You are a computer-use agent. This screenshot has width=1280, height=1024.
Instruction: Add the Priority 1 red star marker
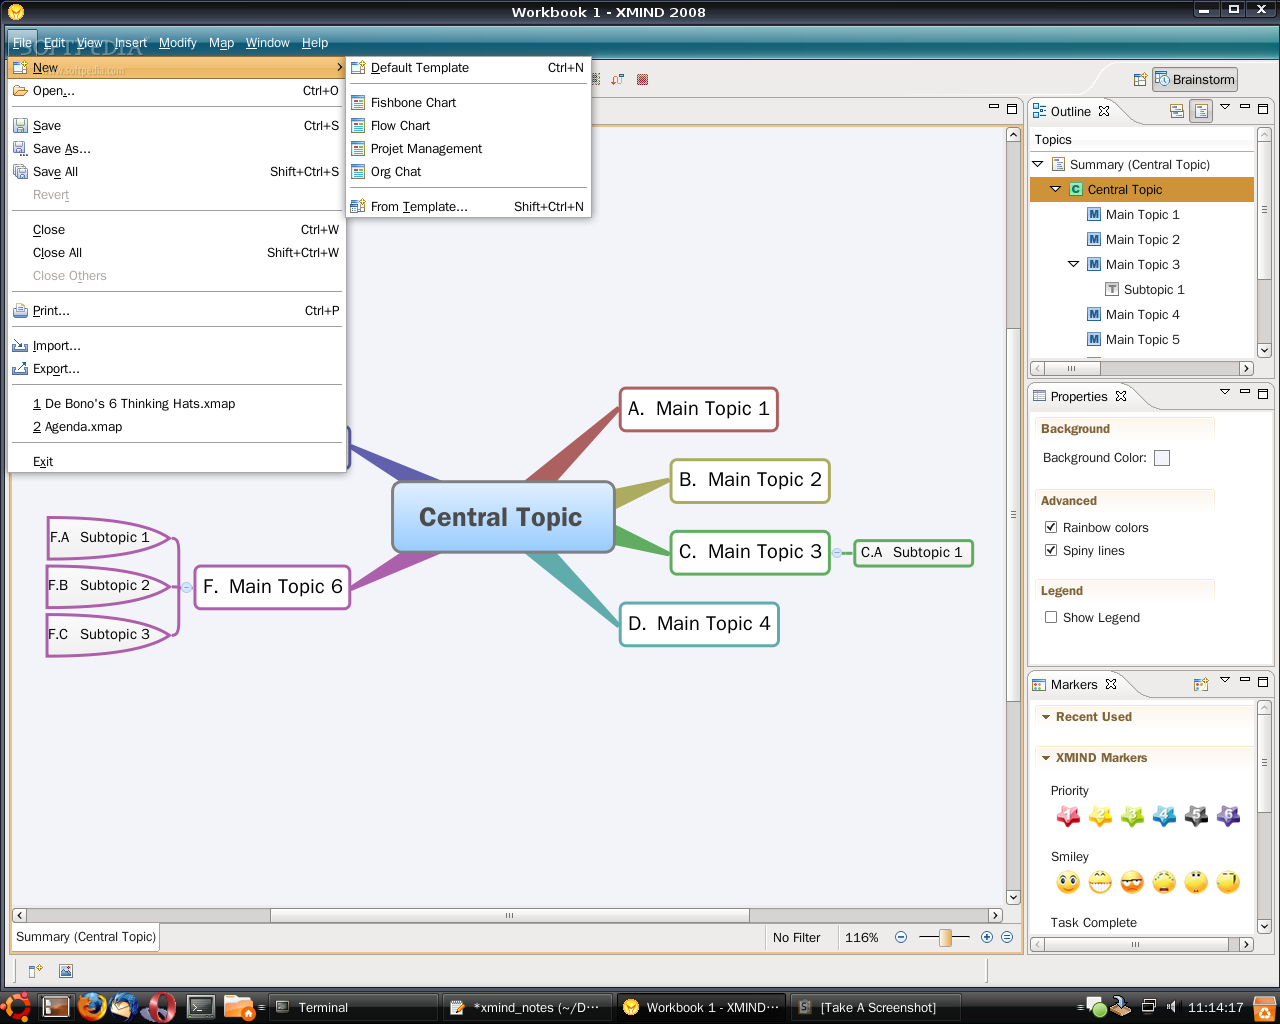coord(1068,817)
